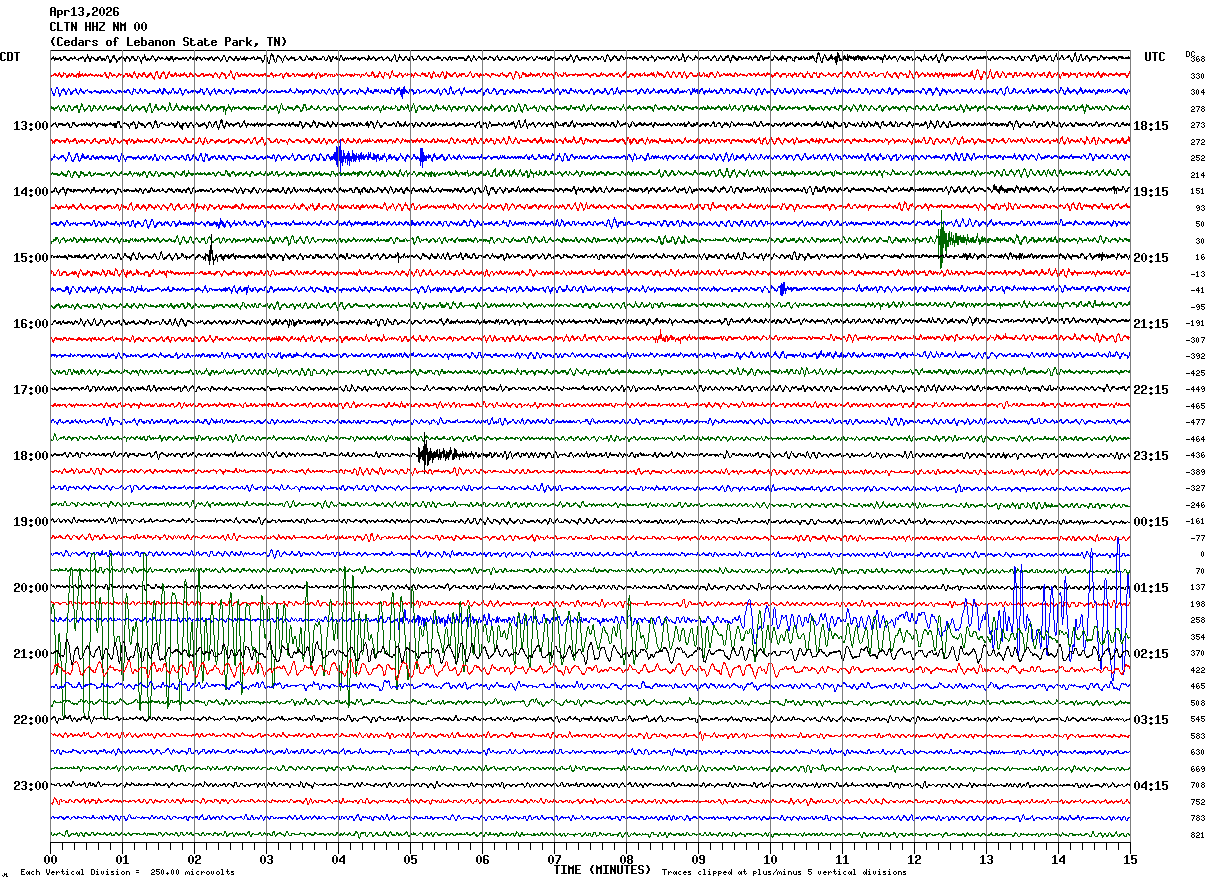
Task: Click the 02:15 UTC time label
Action: pyautogui.click(x=1151, y=654)
